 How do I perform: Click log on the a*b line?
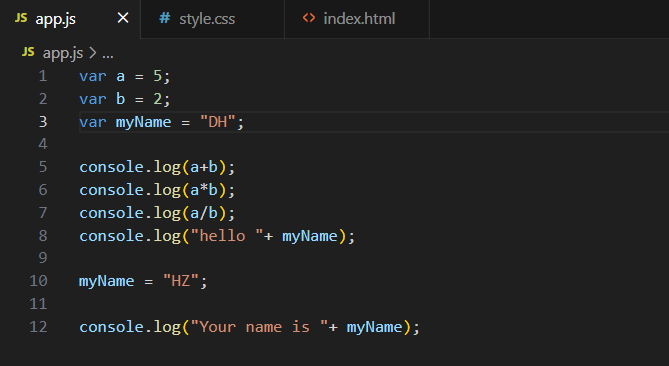[x=167, y=191]
